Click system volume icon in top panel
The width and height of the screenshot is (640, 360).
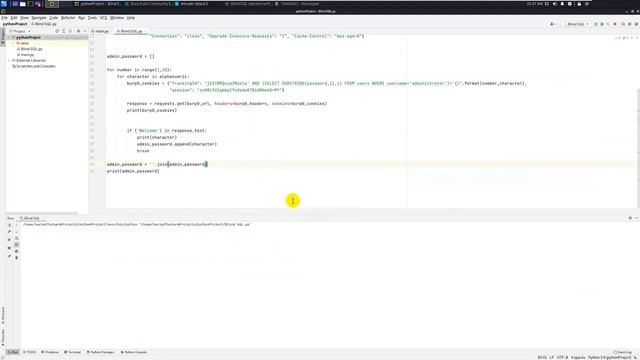[x=555, y=4]
